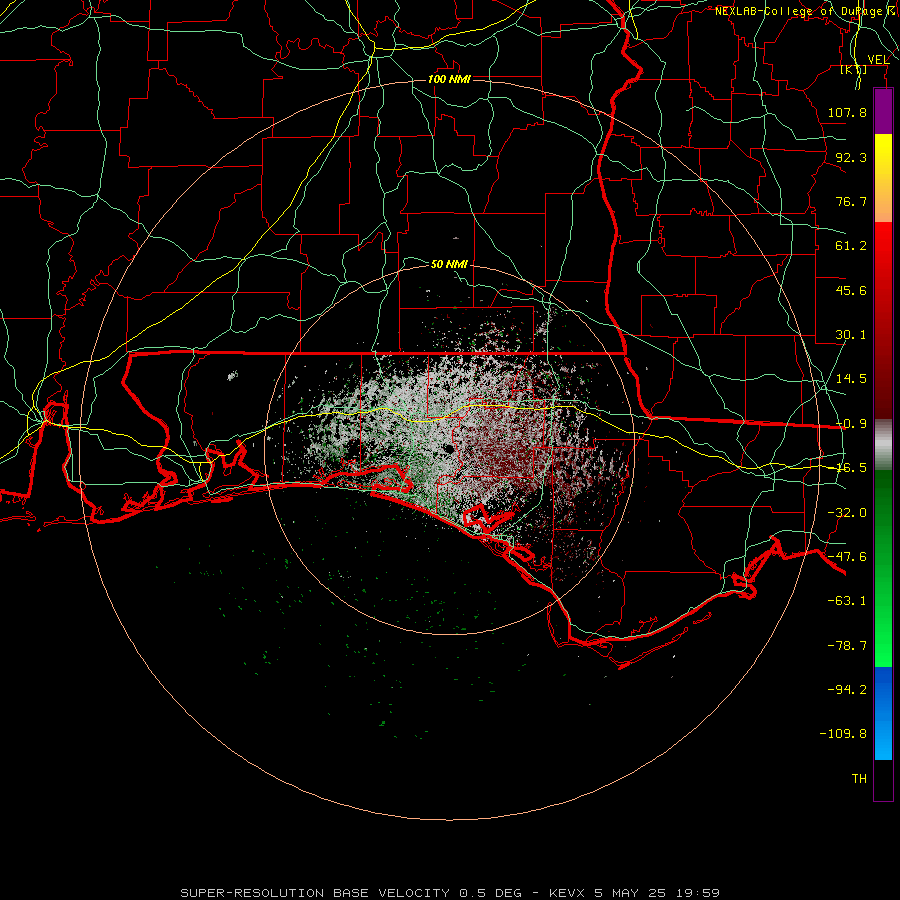Image resolution: width=900 pixels, height=900 pixels.
Task: Click the 92.3 velocity scale value
Action: pos(851,157)
